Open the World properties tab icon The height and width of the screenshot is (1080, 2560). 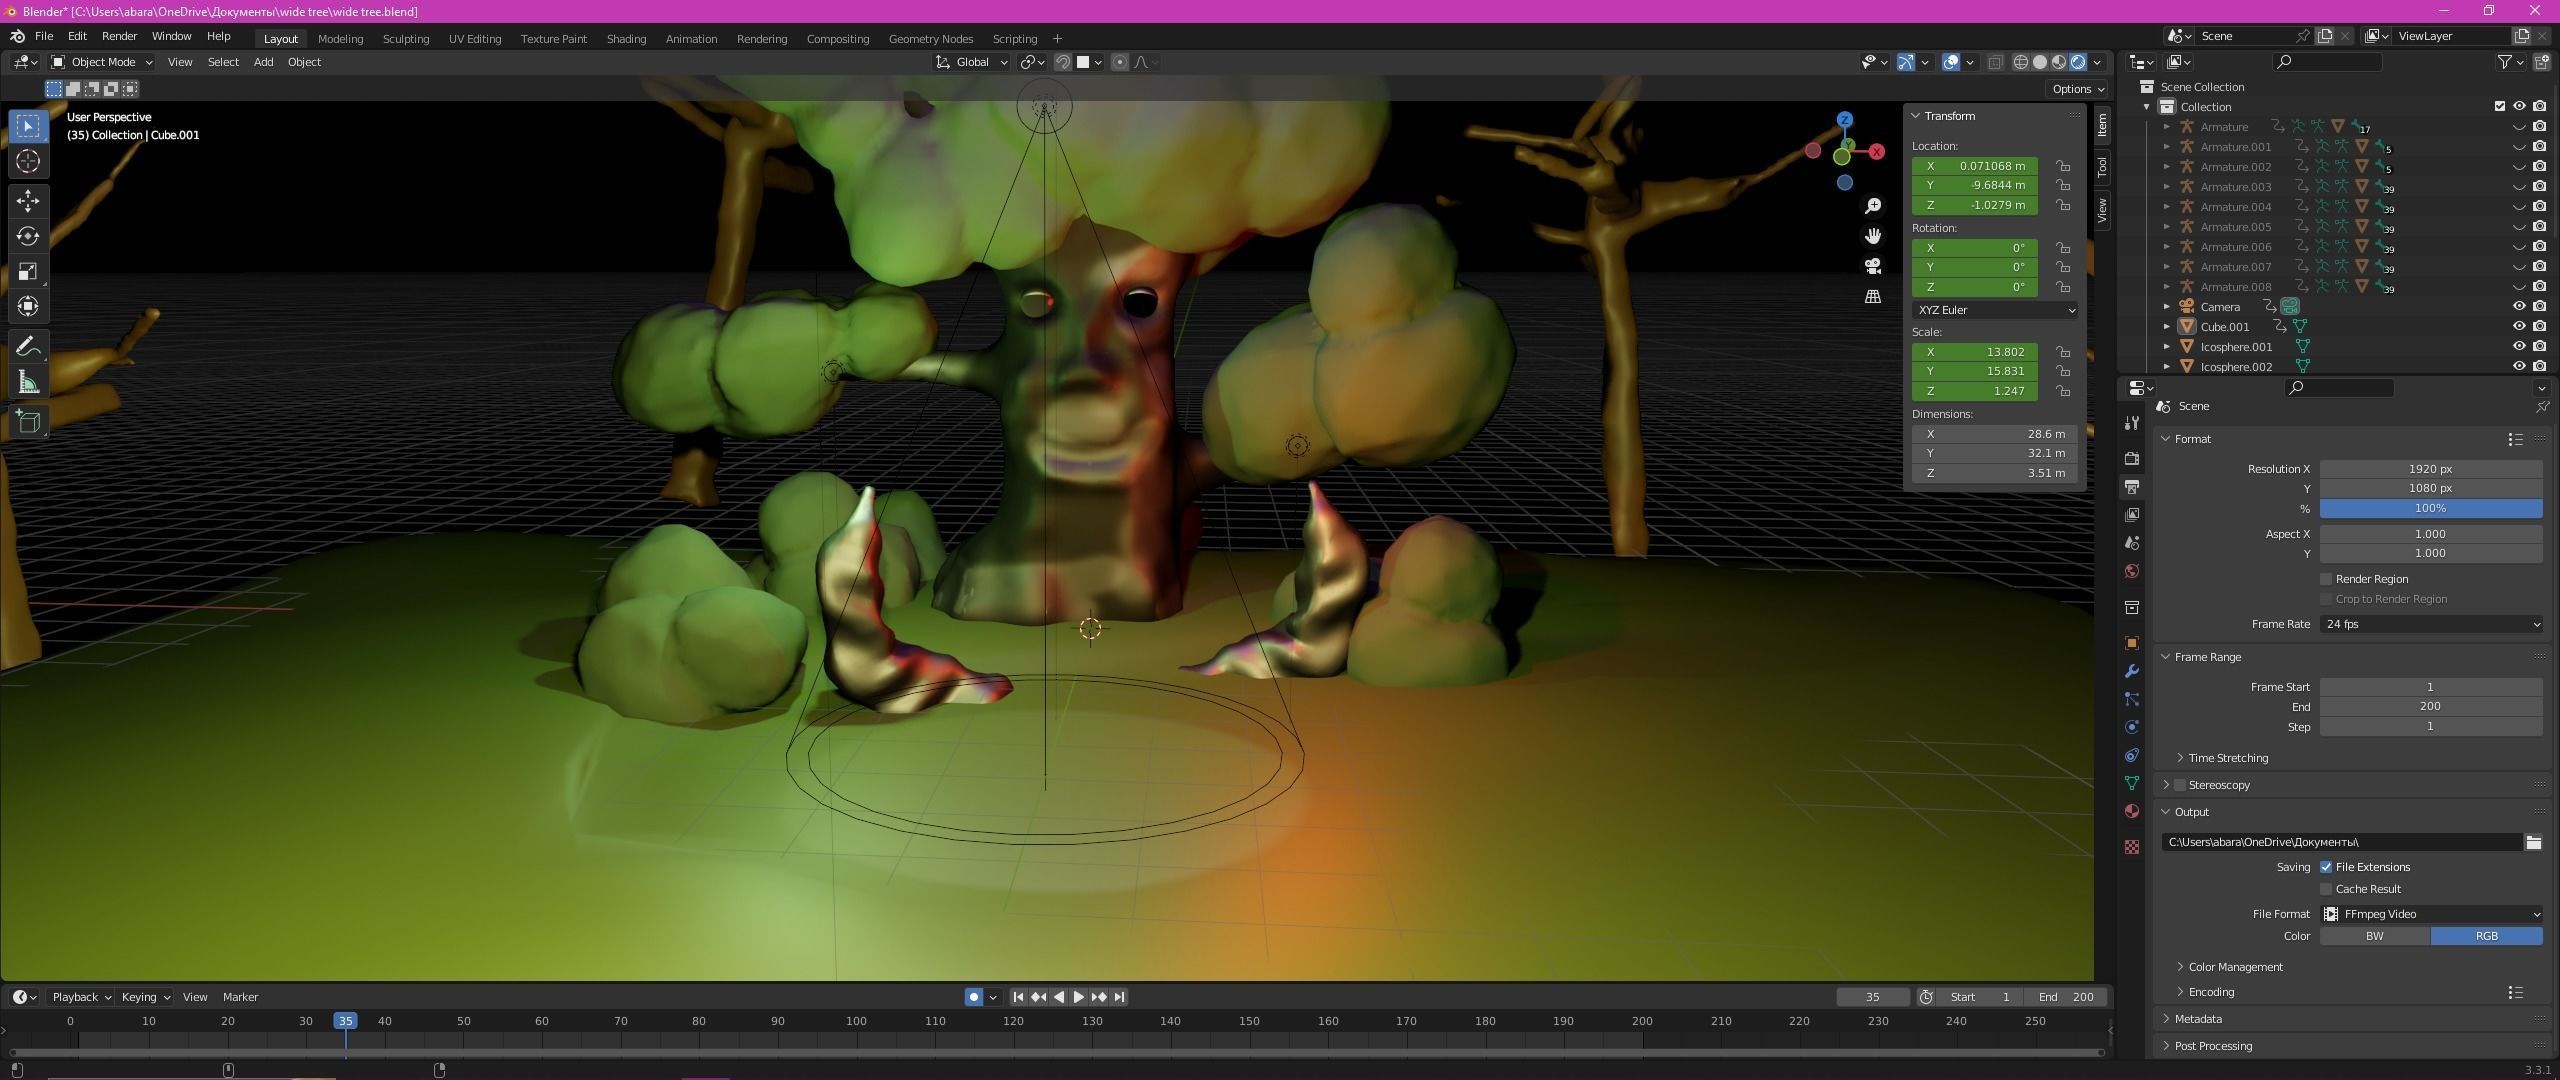coord(2132,571)
